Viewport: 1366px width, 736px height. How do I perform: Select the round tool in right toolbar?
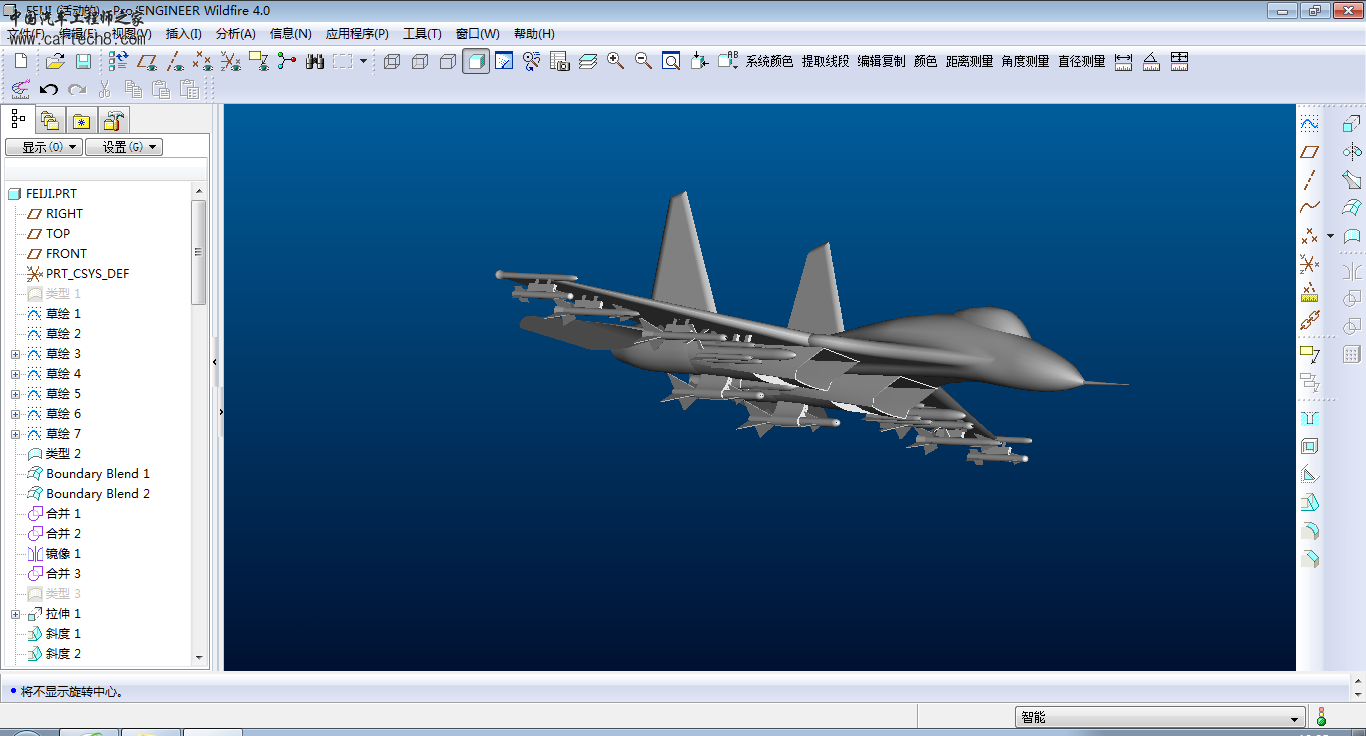(1310, 530)
